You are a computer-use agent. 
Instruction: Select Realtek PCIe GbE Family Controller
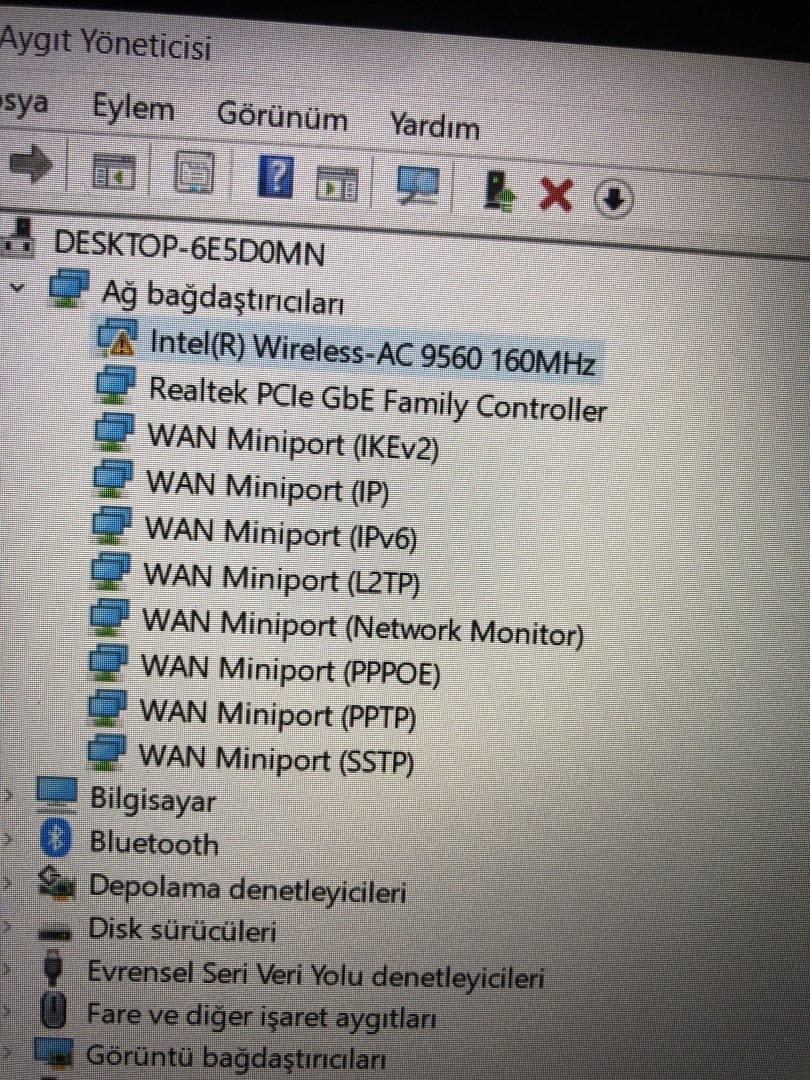pos(377,400)
